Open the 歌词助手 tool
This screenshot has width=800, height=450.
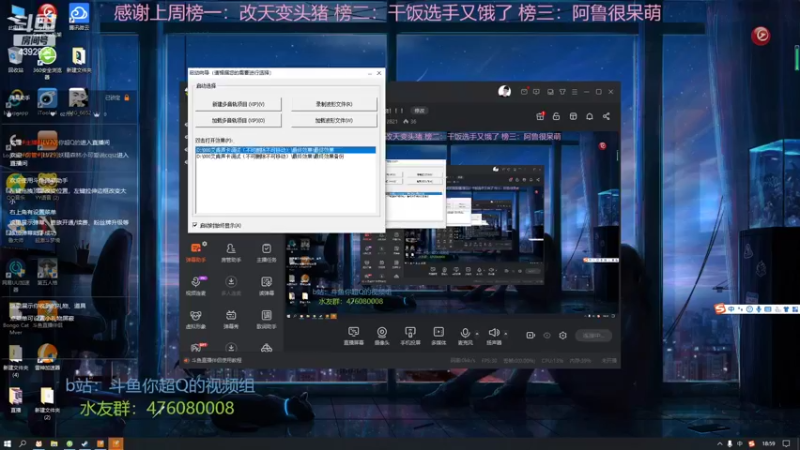coord(266,319)
